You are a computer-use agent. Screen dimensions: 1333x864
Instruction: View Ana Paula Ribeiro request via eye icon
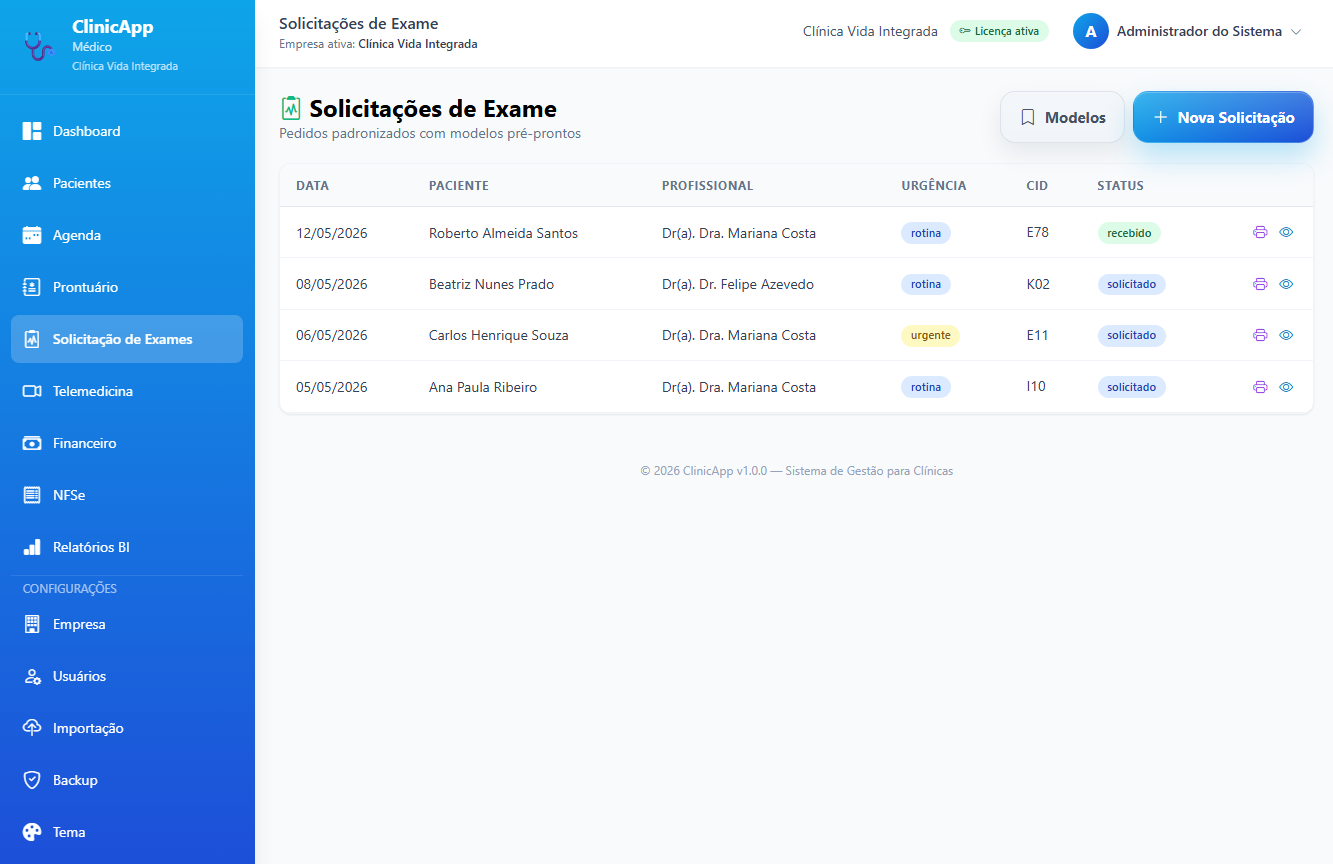[1286, 387]
